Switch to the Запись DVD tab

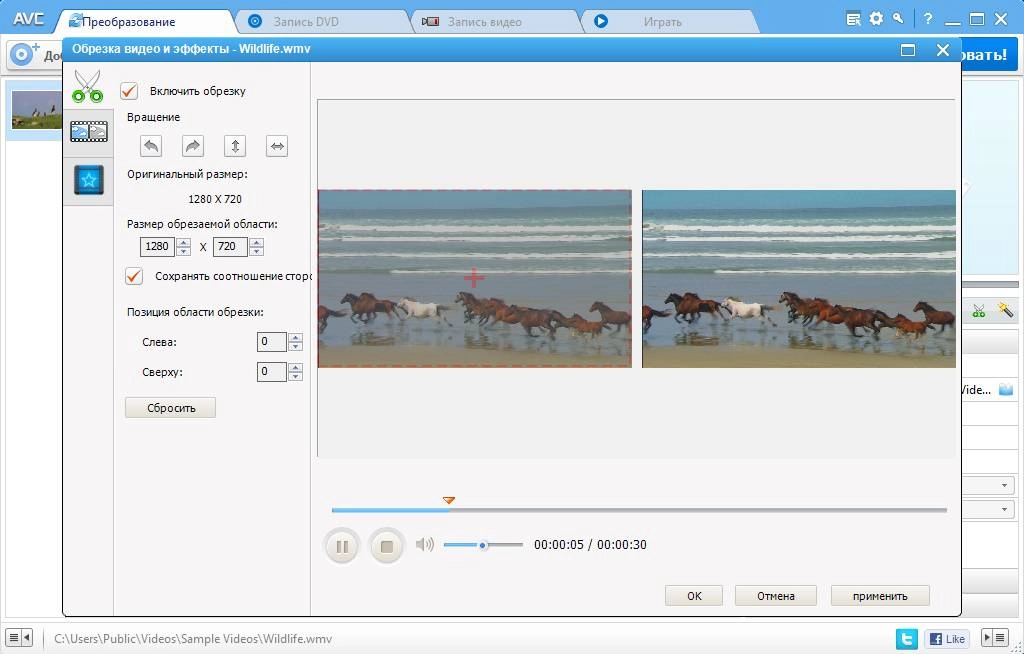point(321,22)
